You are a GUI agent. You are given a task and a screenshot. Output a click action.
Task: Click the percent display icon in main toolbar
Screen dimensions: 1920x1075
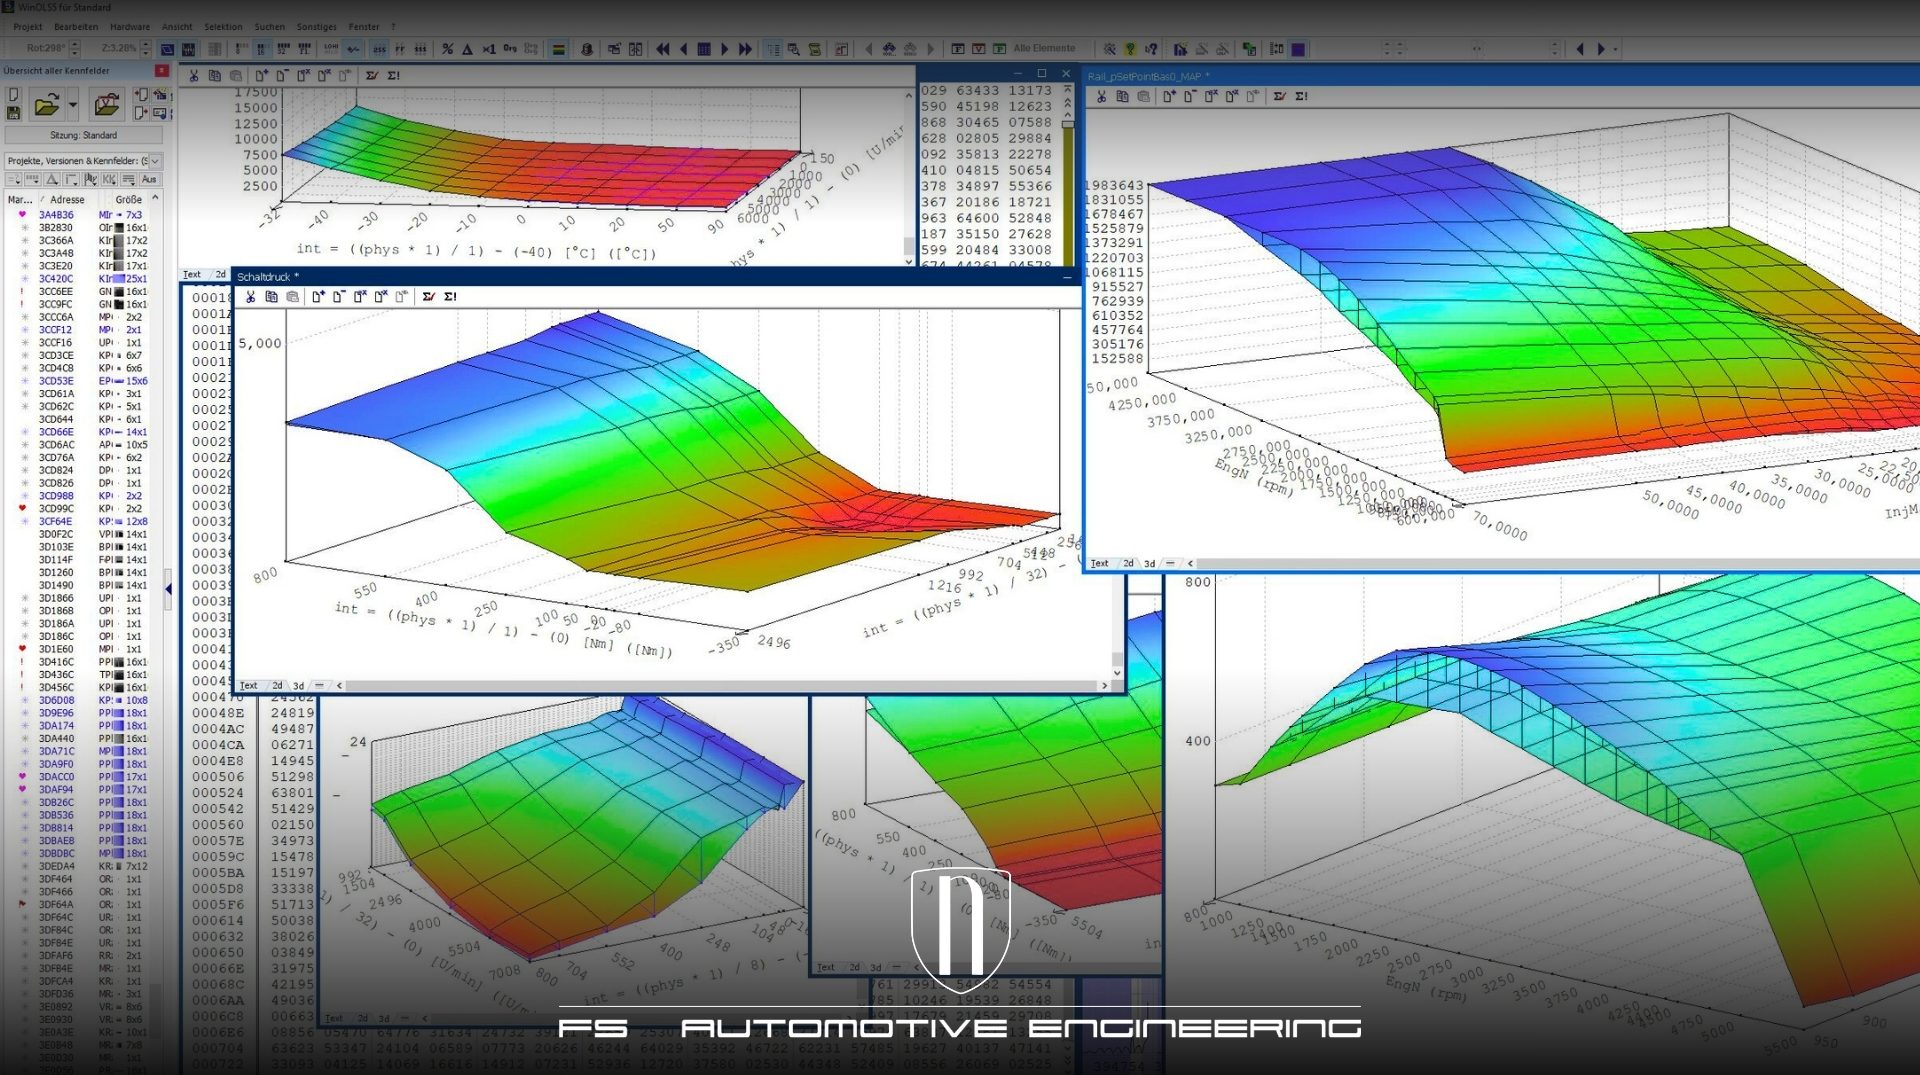[447, 49]
